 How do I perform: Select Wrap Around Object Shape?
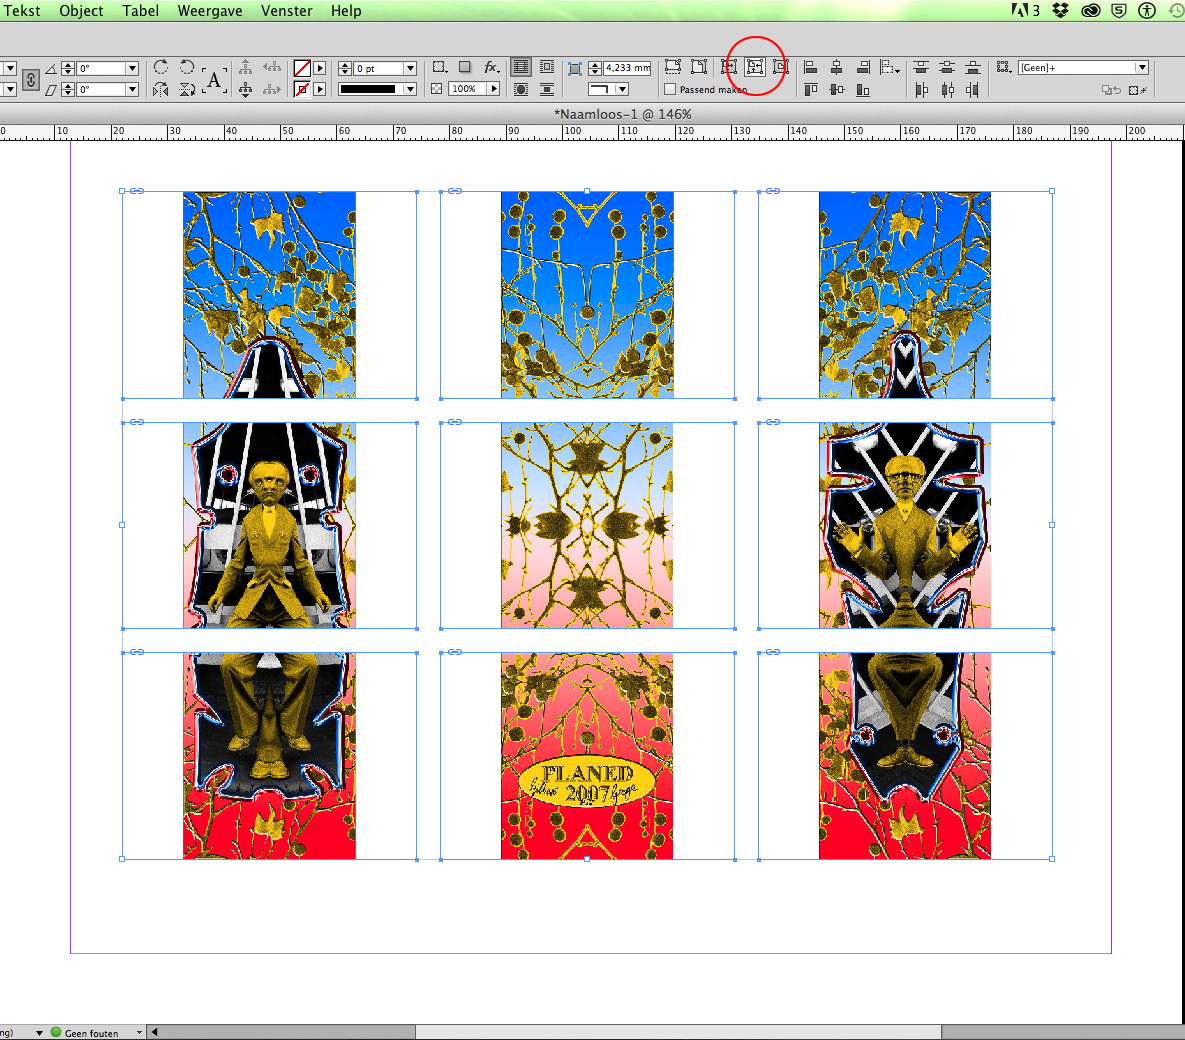pyautogui.click(x=521, y=89)
